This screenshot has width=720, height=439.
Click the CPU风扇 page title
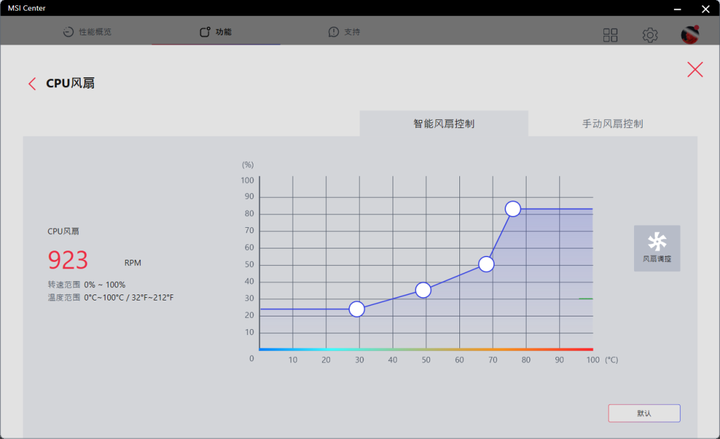70,83
